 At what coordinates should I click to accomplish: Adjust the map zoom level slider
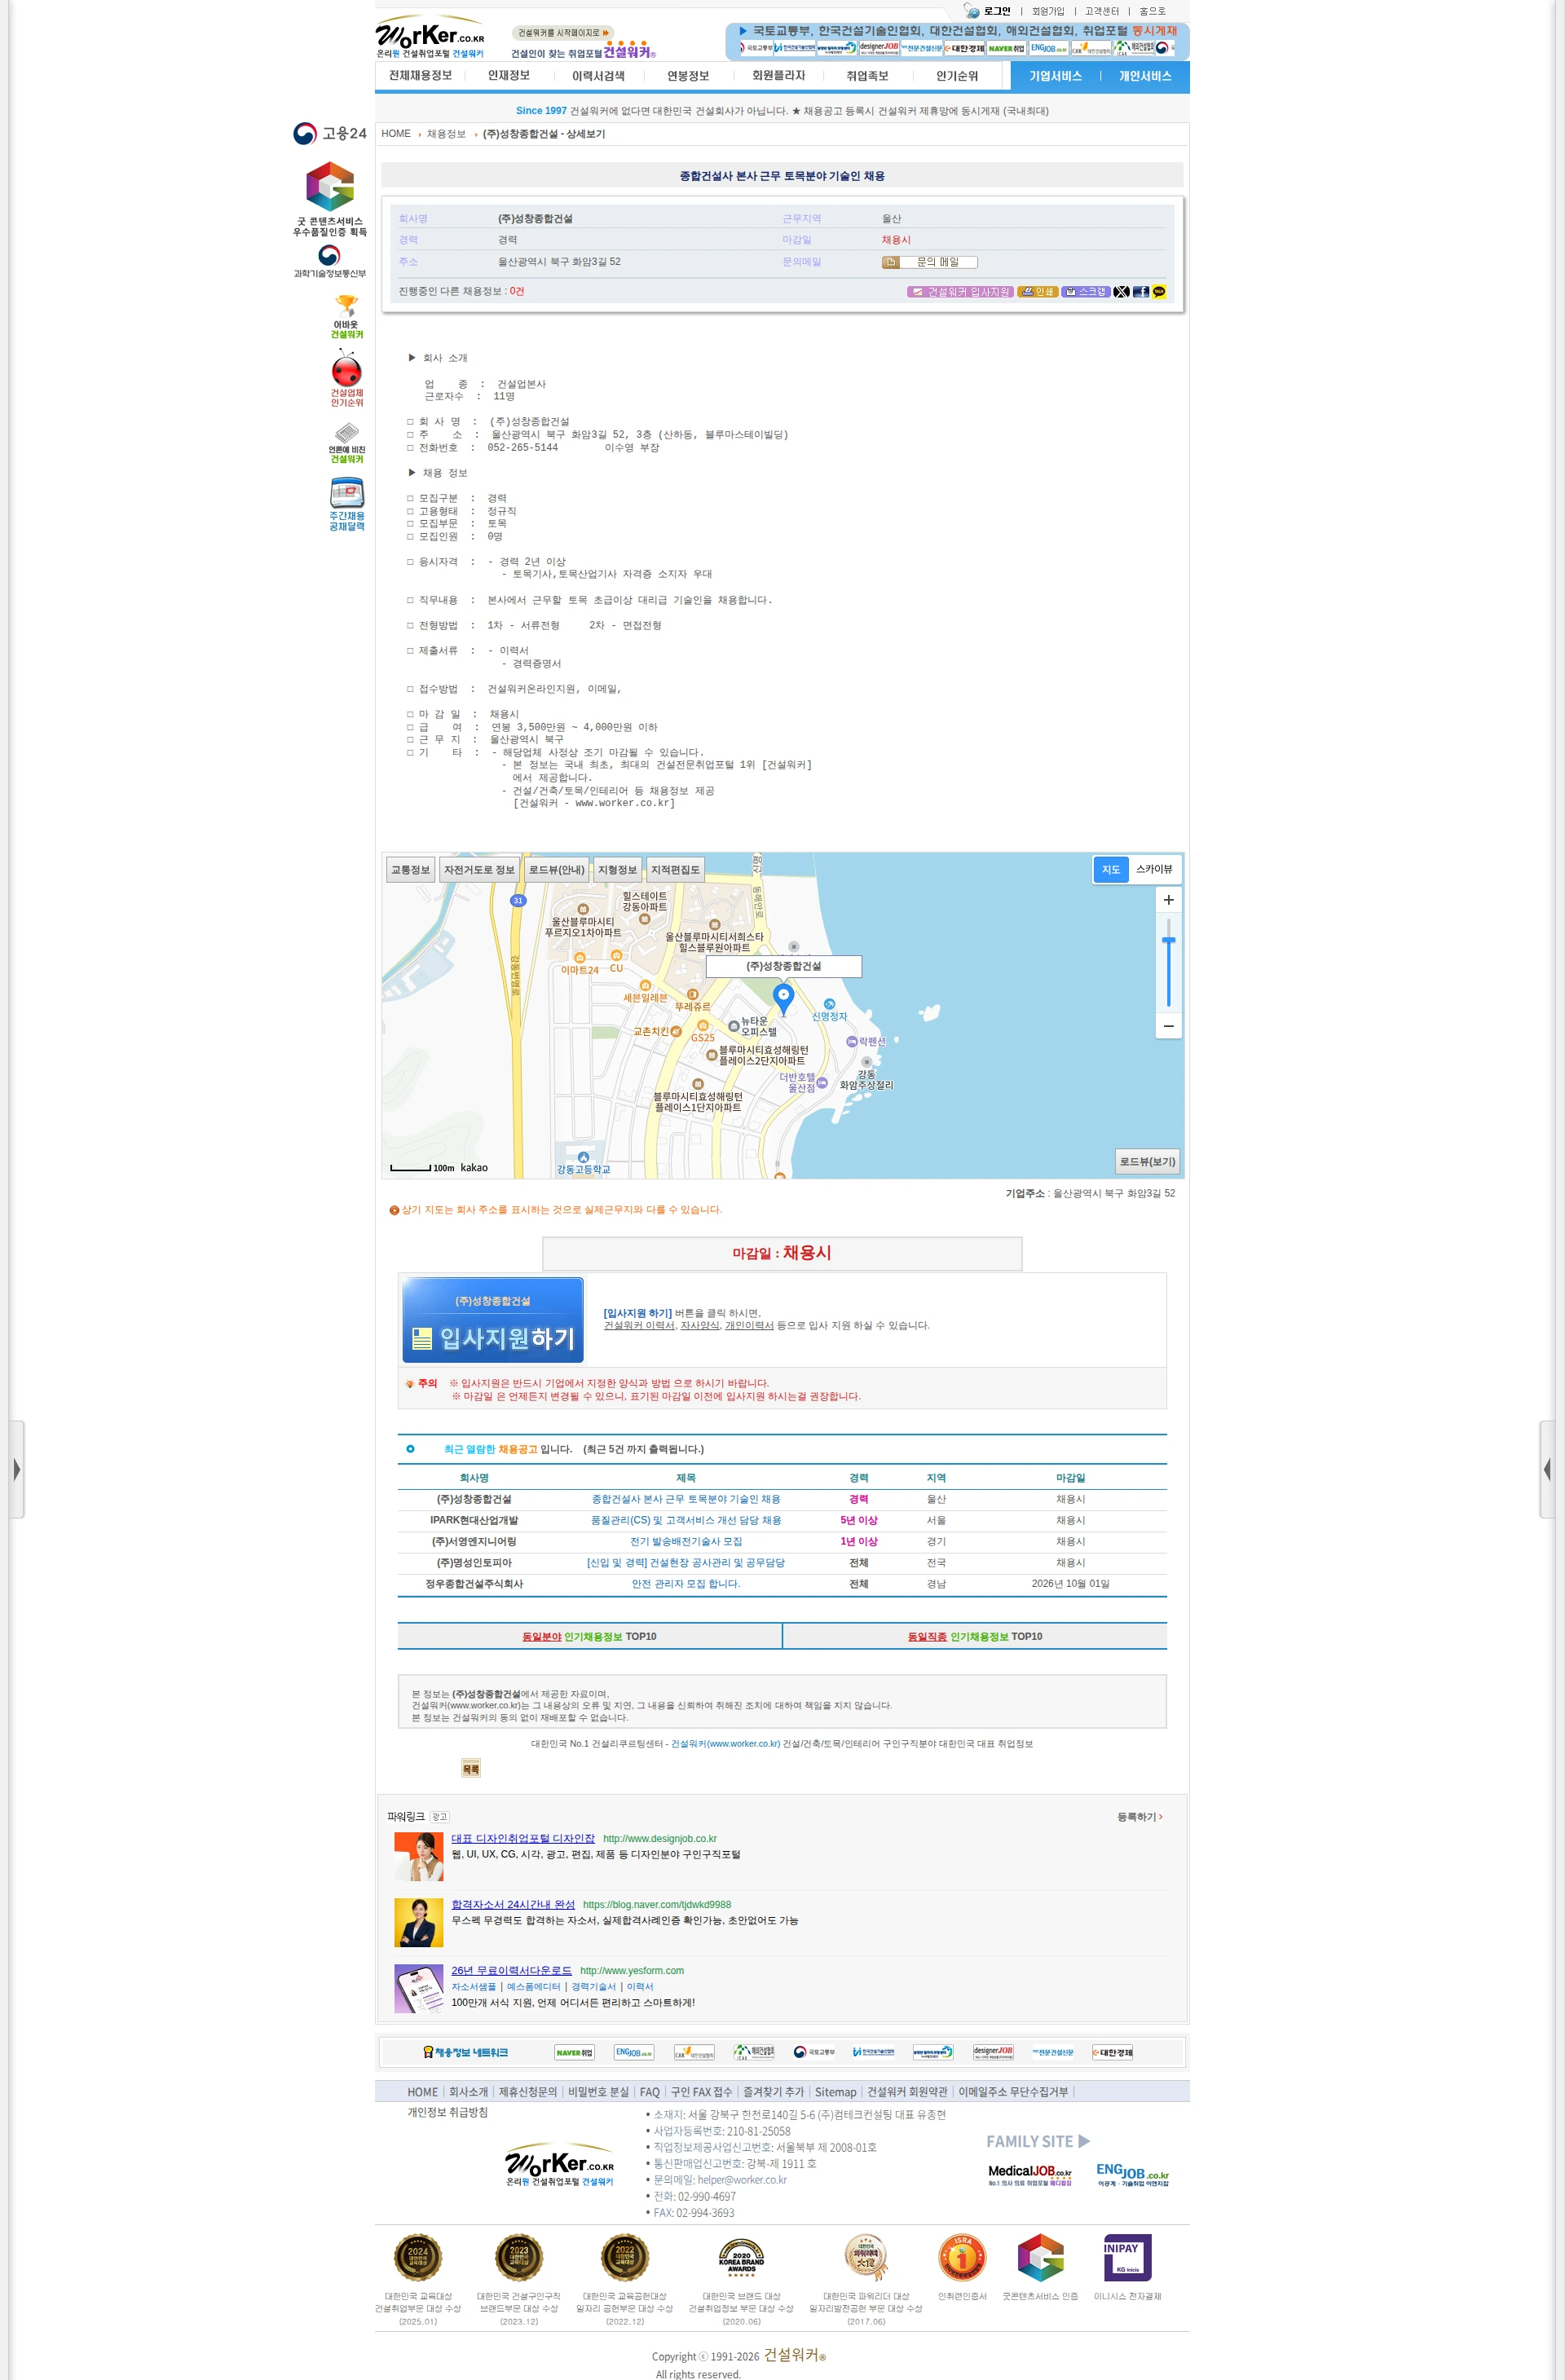coord(1168,941)
